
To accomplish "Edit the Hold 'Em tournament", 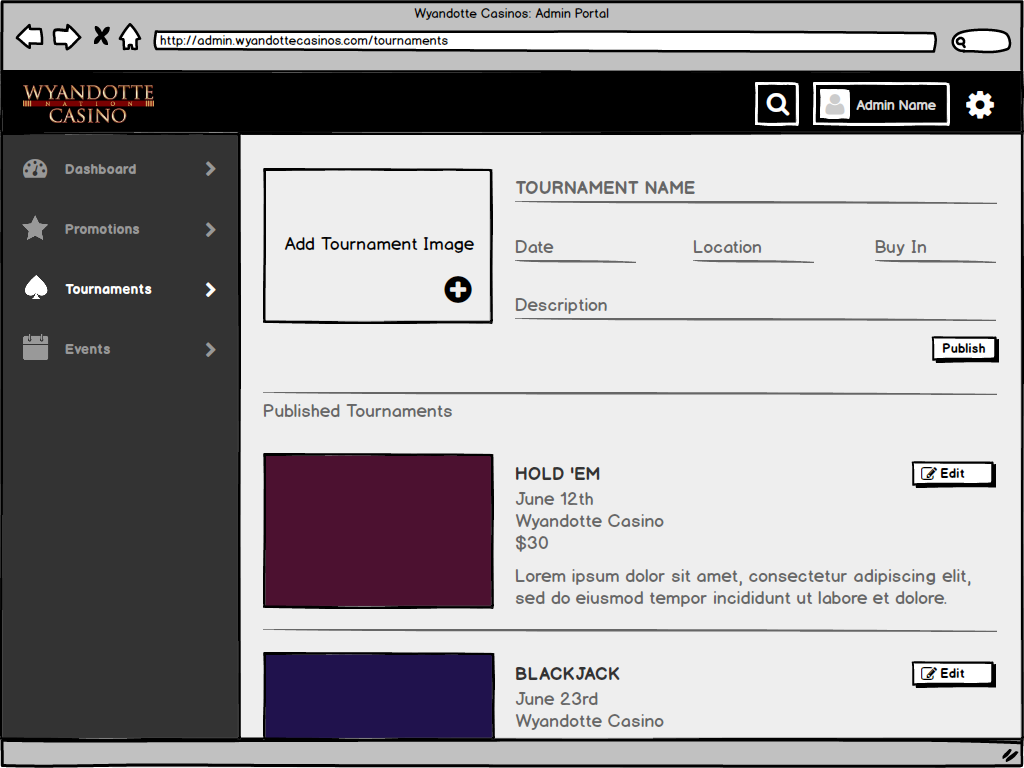I will coord(953,474).
